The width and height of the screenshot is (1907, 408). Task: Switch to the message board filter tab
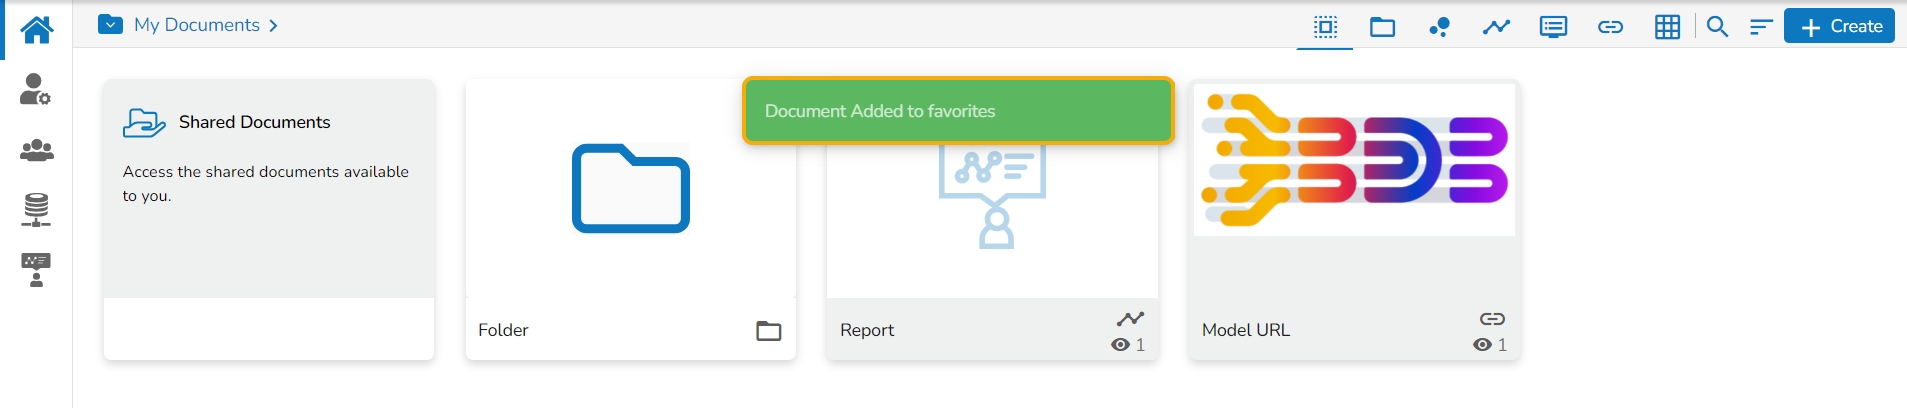1553,27
